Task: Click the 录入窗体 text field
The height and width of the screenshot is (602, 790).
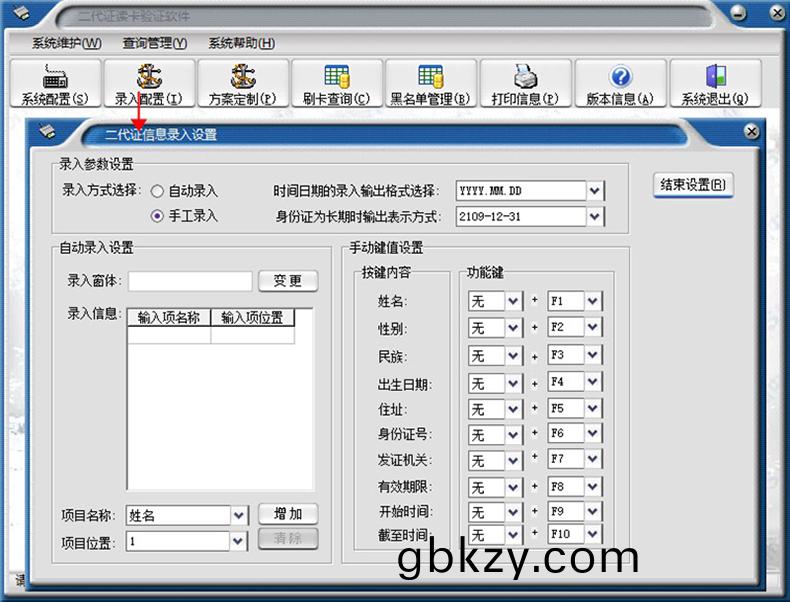Action: [190, 281]
